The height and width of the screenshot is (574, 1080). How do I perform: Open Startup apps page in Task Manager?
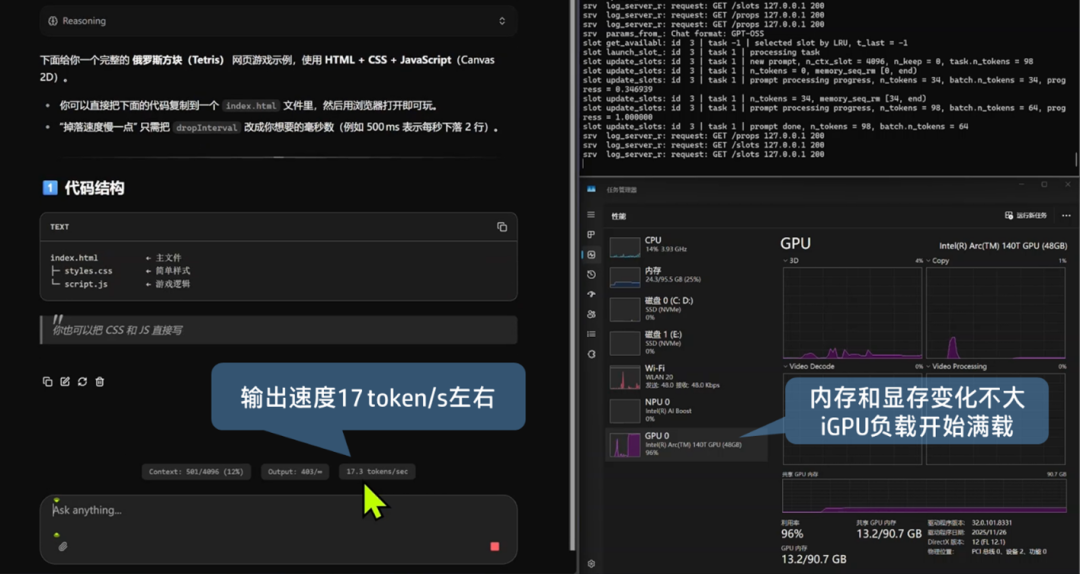click(591, 294)
